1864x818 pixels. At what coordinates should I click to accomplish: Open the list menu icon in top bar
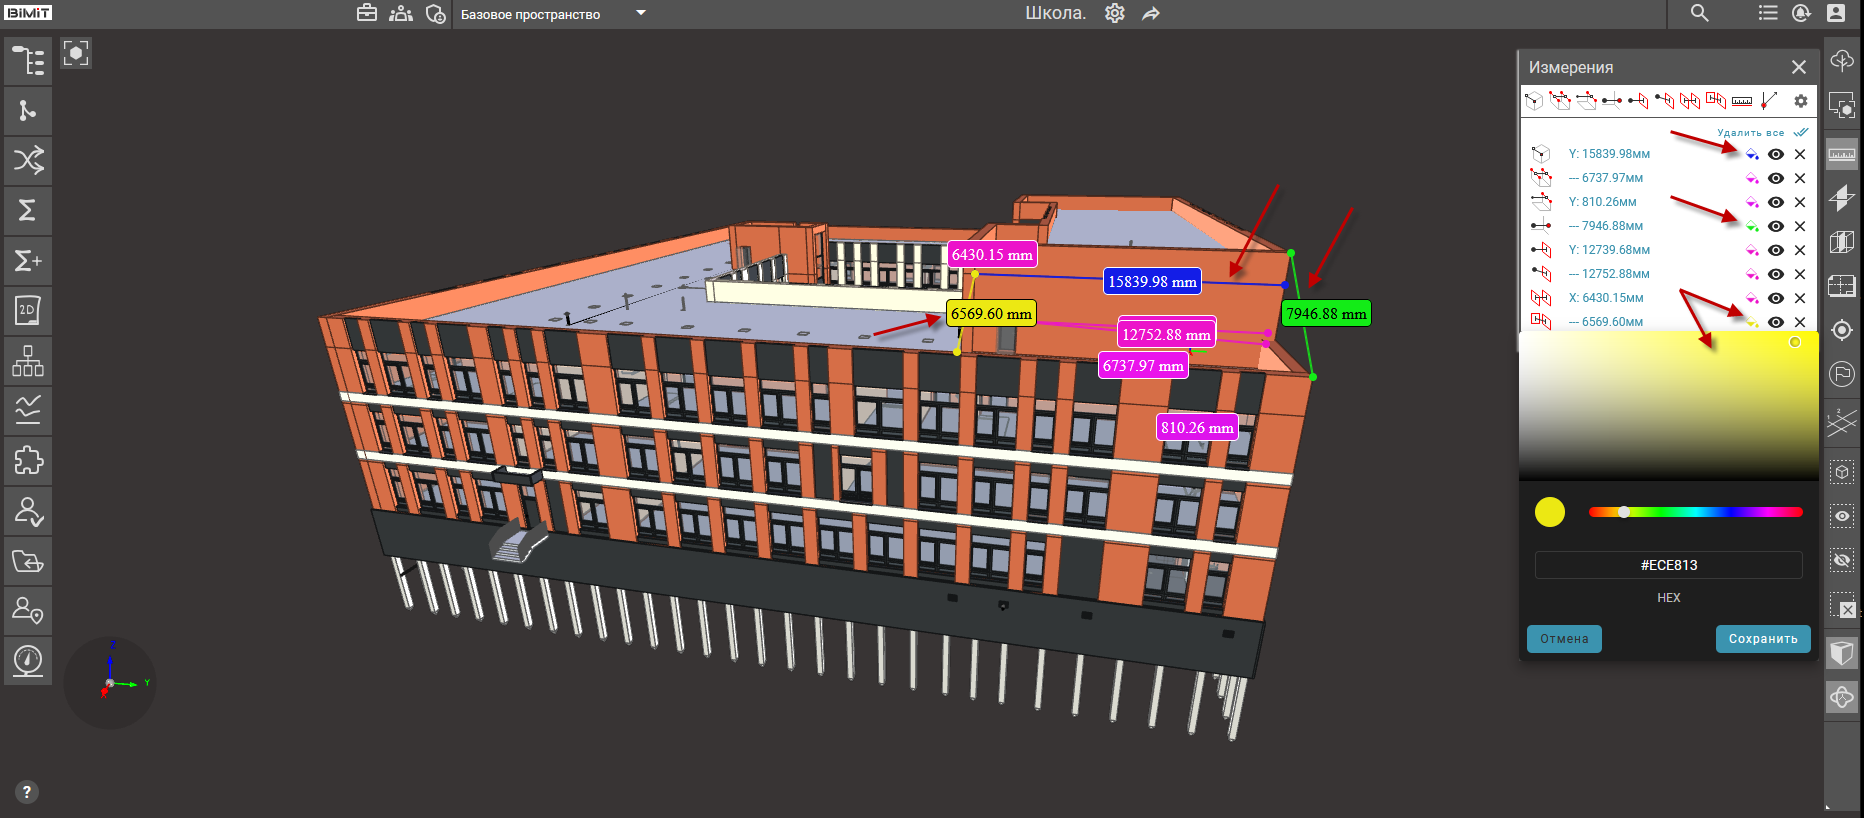pyautogui.click(x=1768, y=13)
